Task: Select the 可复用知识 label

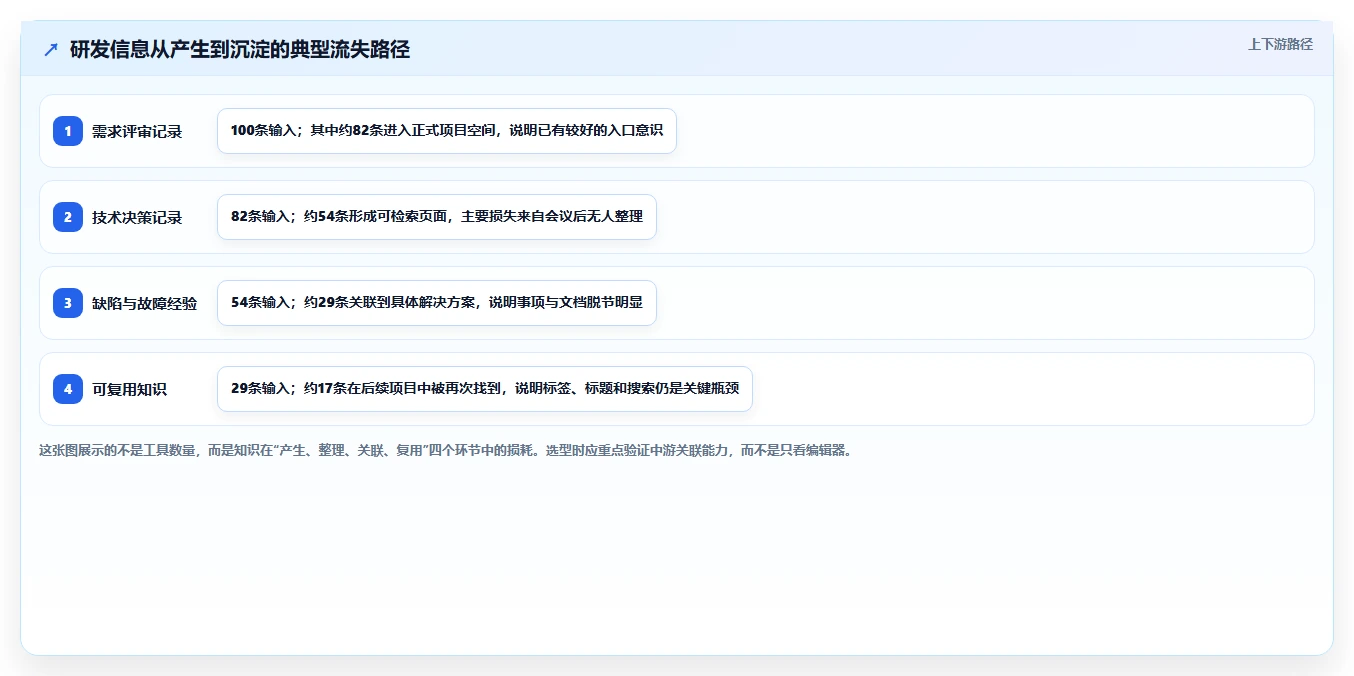Action: pyautogui.click(x=129, y=389)
